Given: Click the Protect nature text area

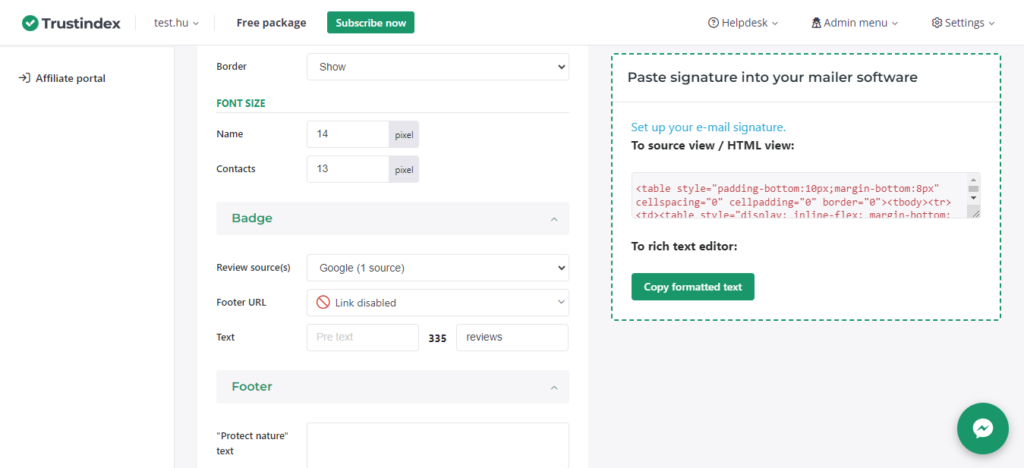Looking at the screenshot, I should [x=437, y=445].
